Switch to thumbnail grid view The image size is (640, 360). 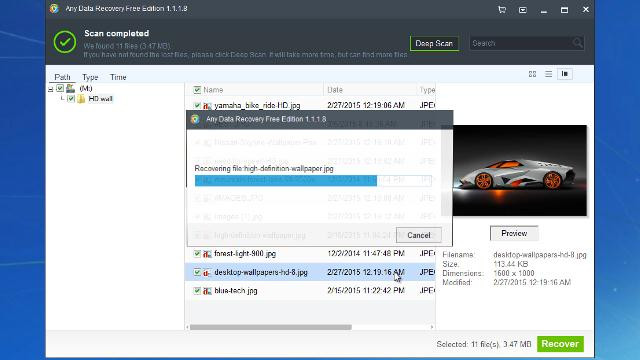coord(532,74)
